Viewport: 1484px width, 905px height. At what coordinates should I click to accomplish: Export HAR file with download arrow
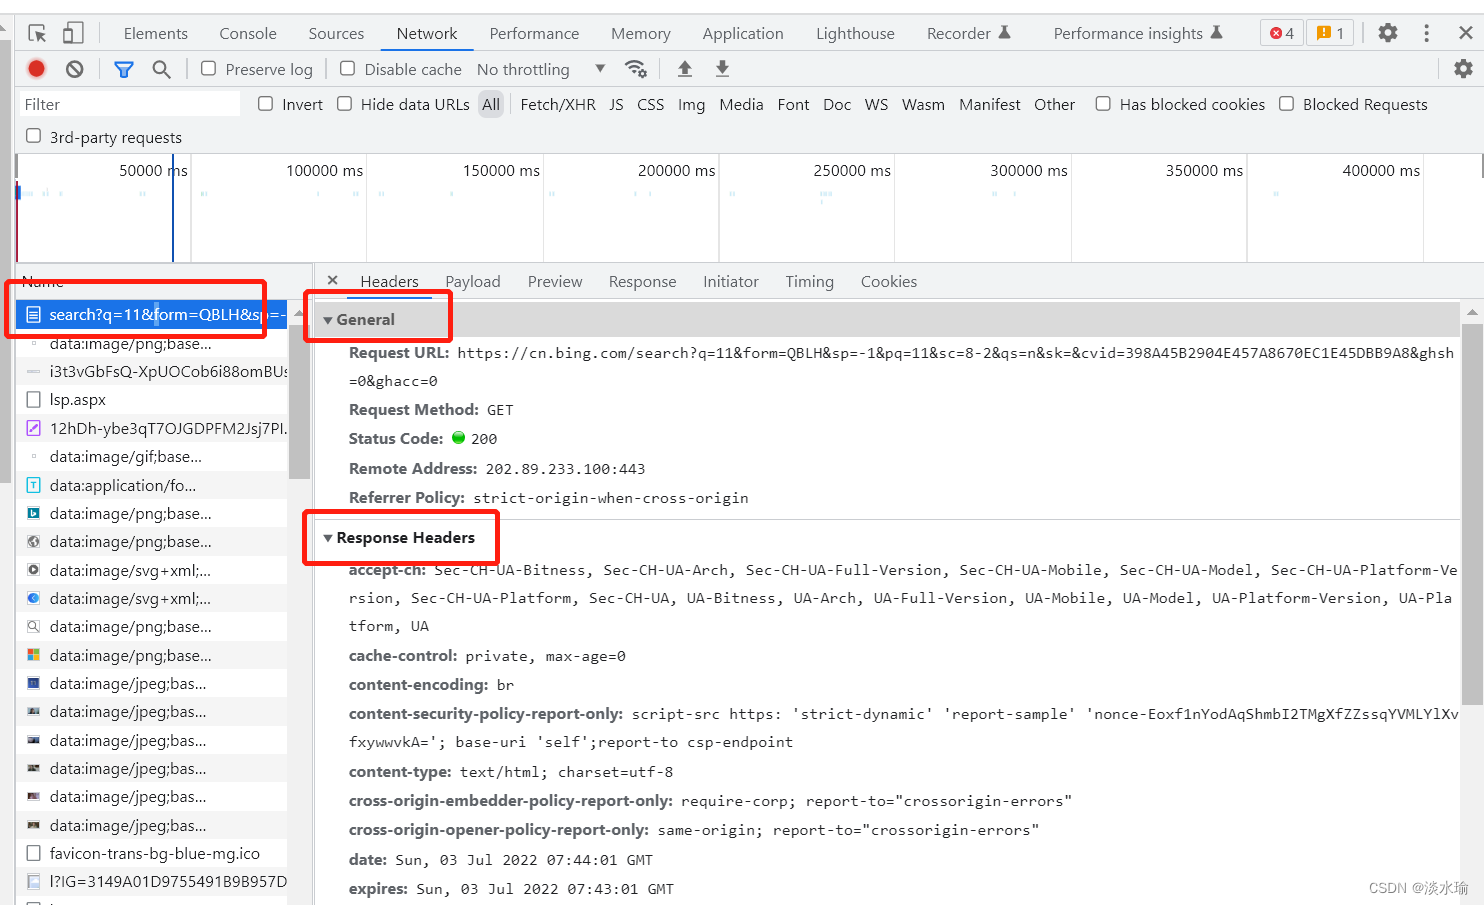pyautogui.click(x=722, y=69)
